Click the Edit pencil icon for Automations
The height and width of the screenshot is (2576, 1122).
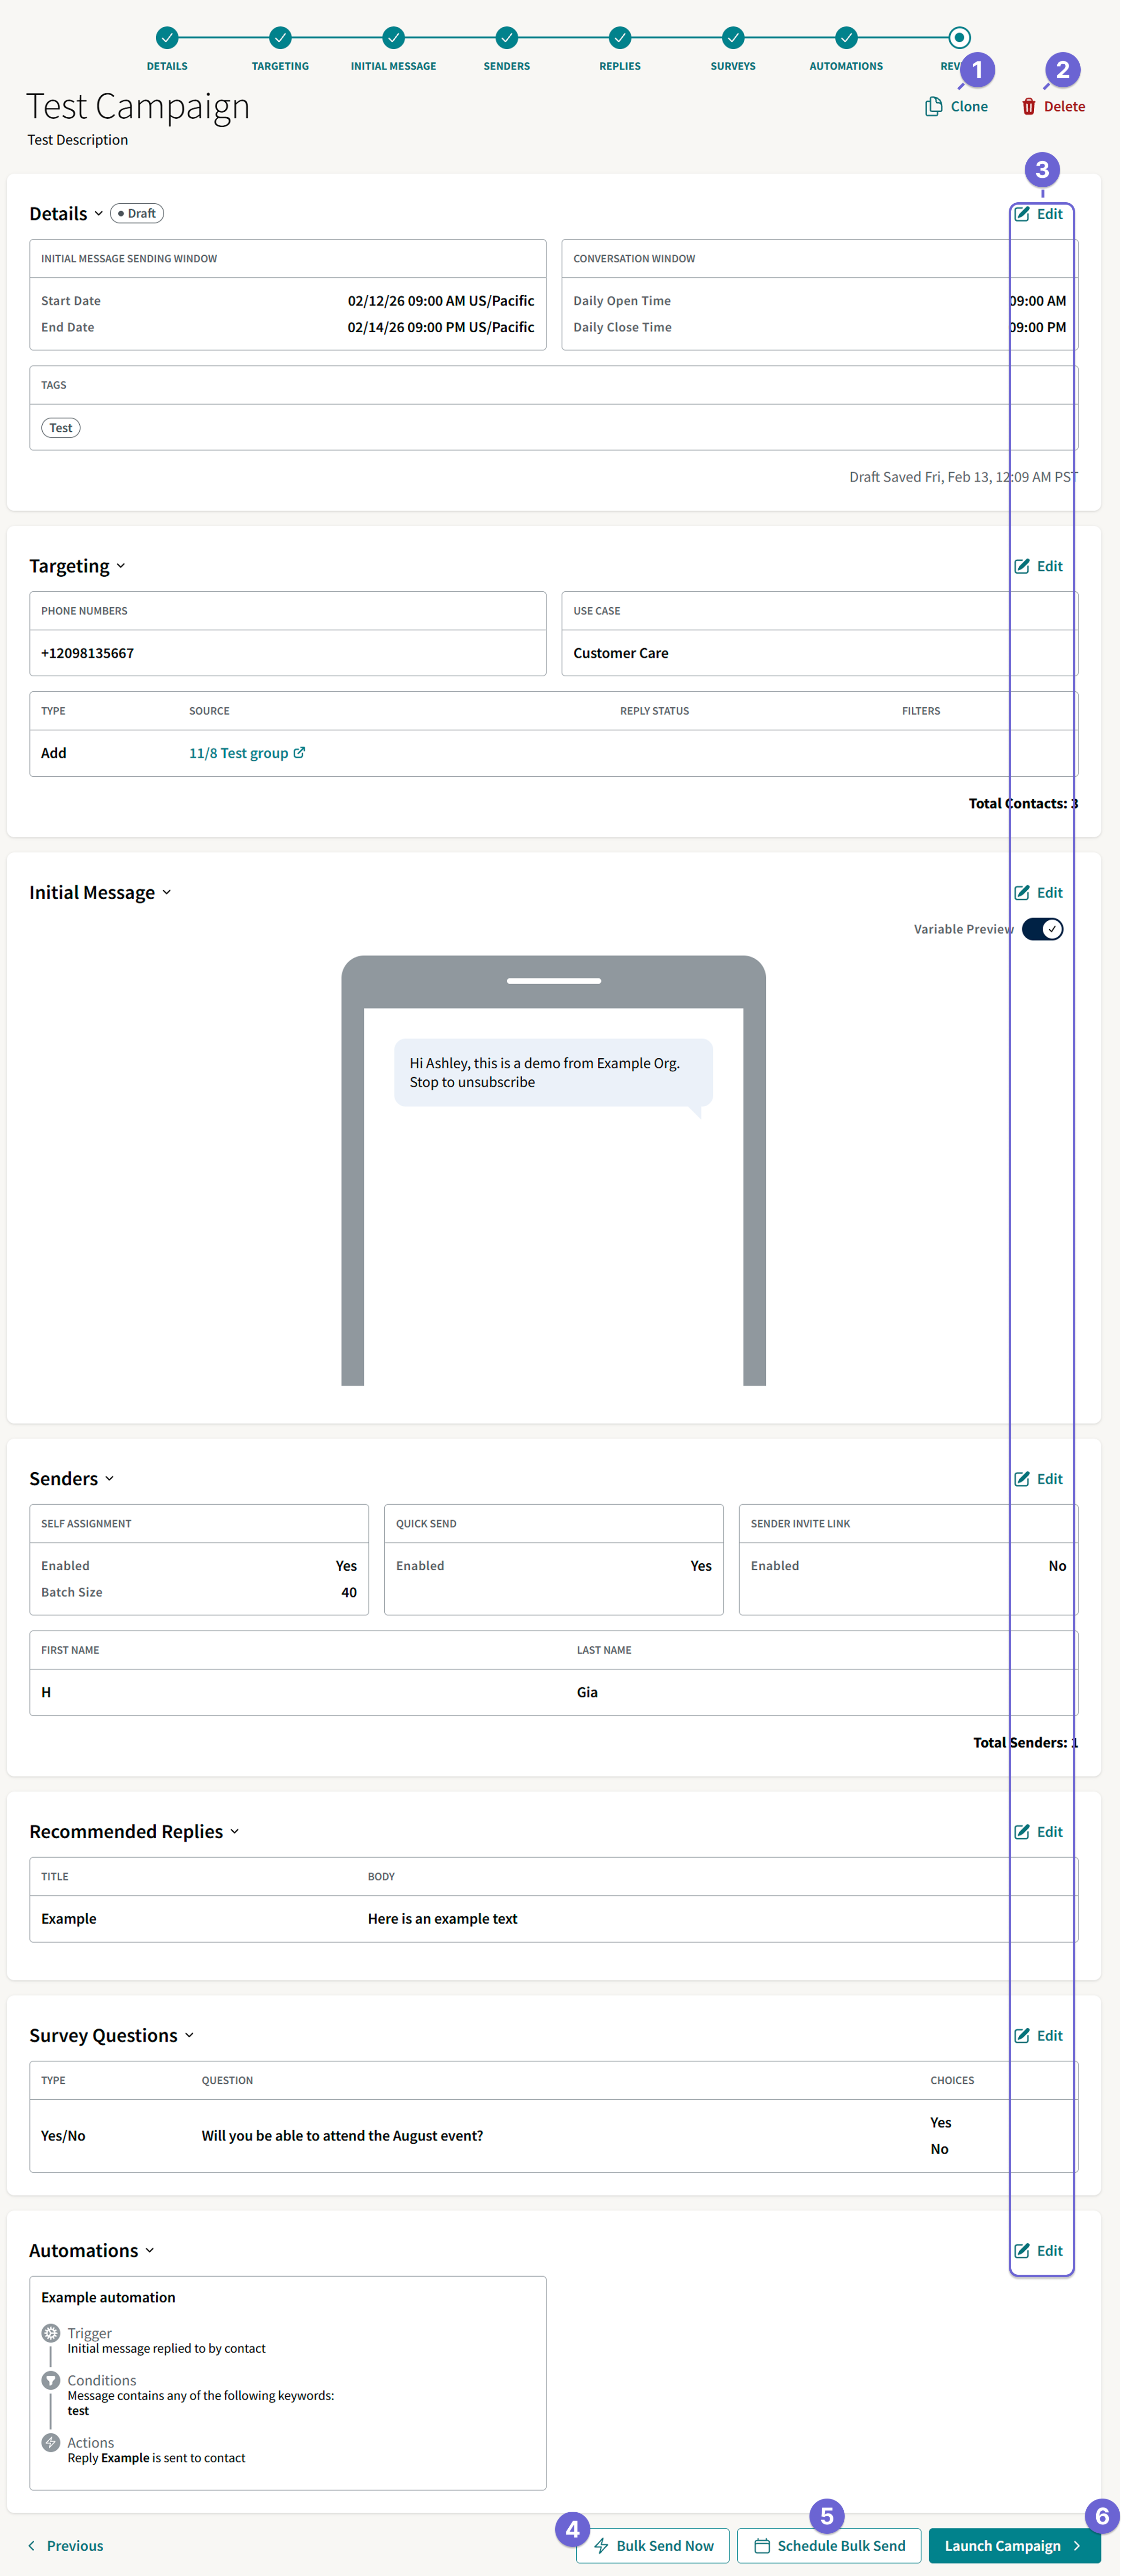[x=1022, y=2250]
